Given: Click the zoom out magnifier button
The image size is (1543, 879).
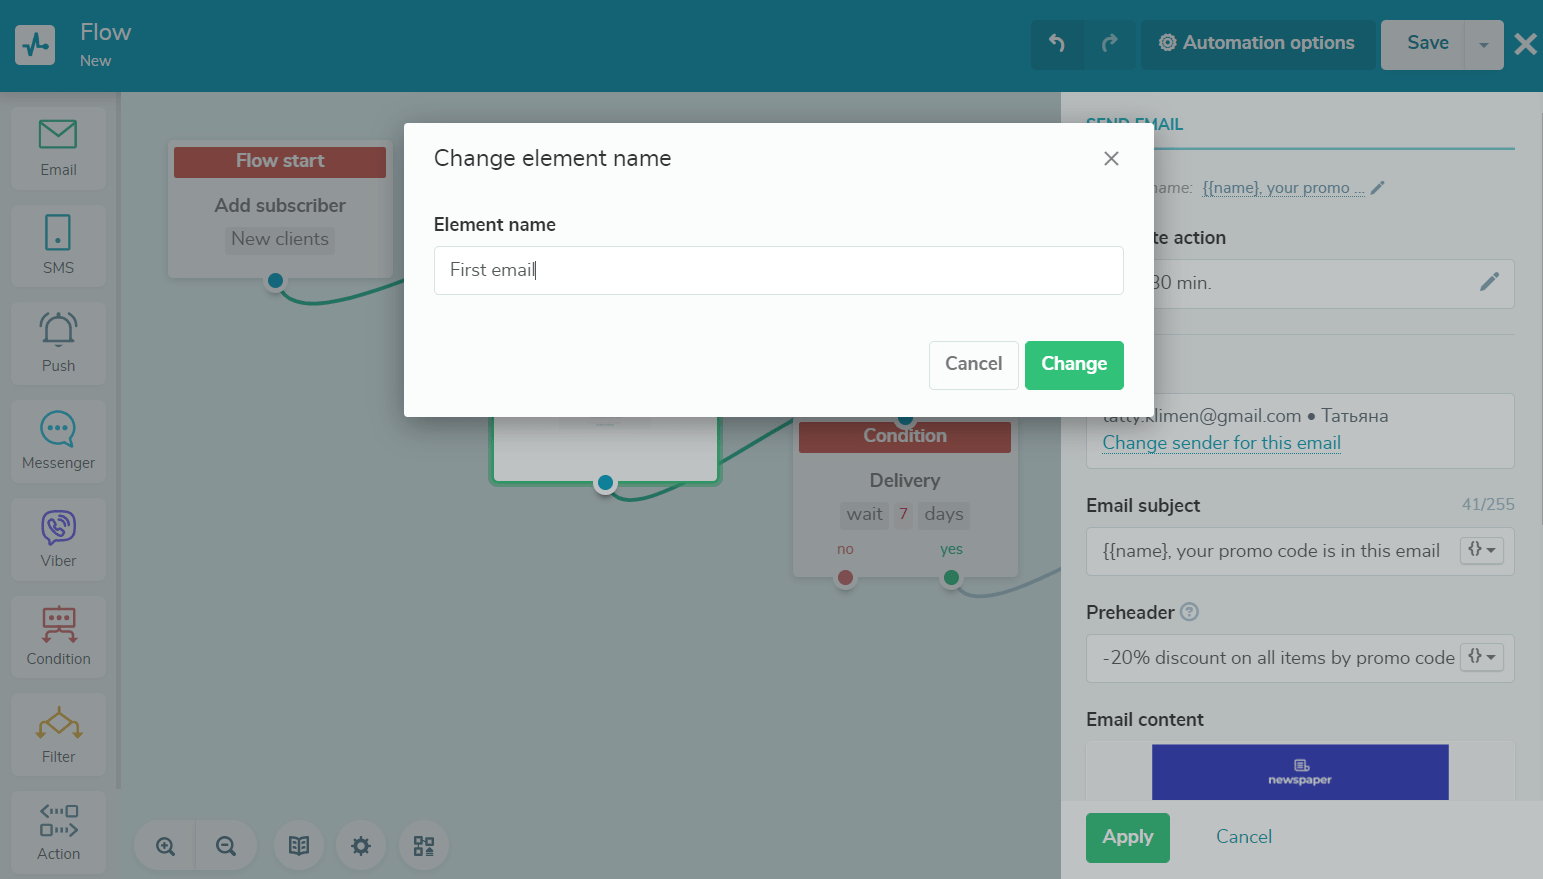Looking at the screenshot, I should (x=226, y=846).
